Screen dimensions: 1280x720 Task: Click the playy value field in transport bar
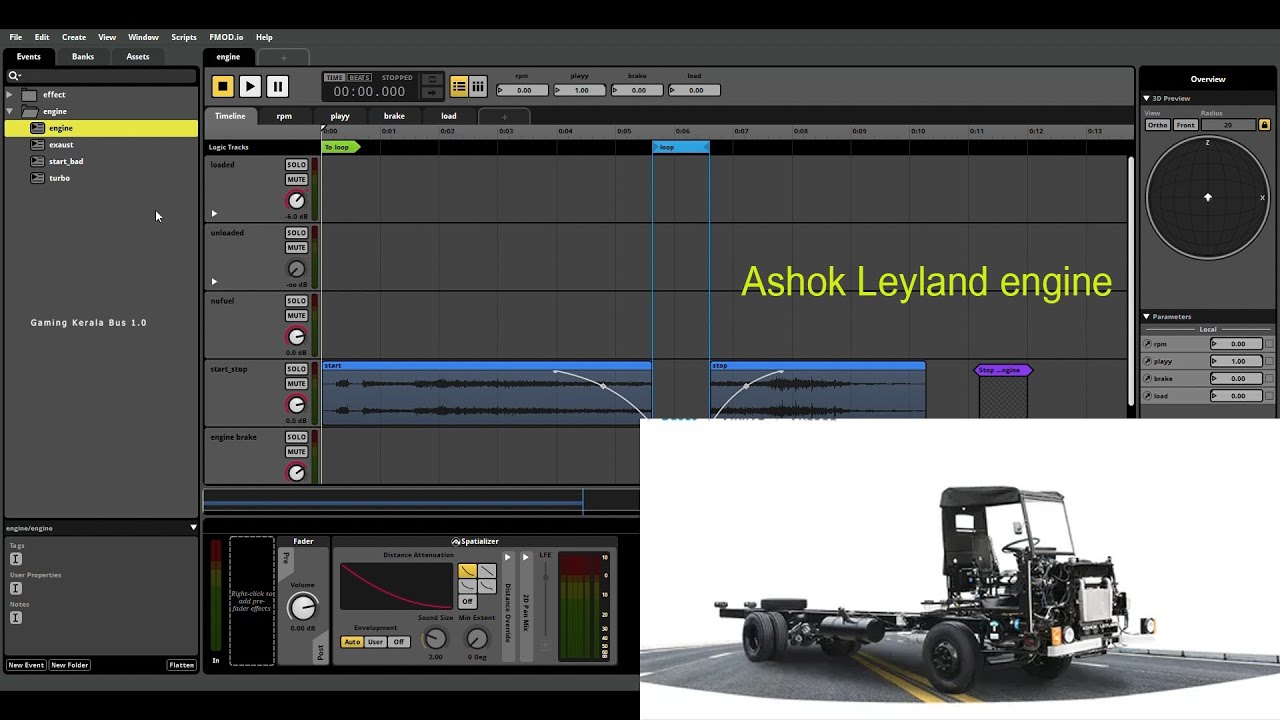tap(579, 90)
